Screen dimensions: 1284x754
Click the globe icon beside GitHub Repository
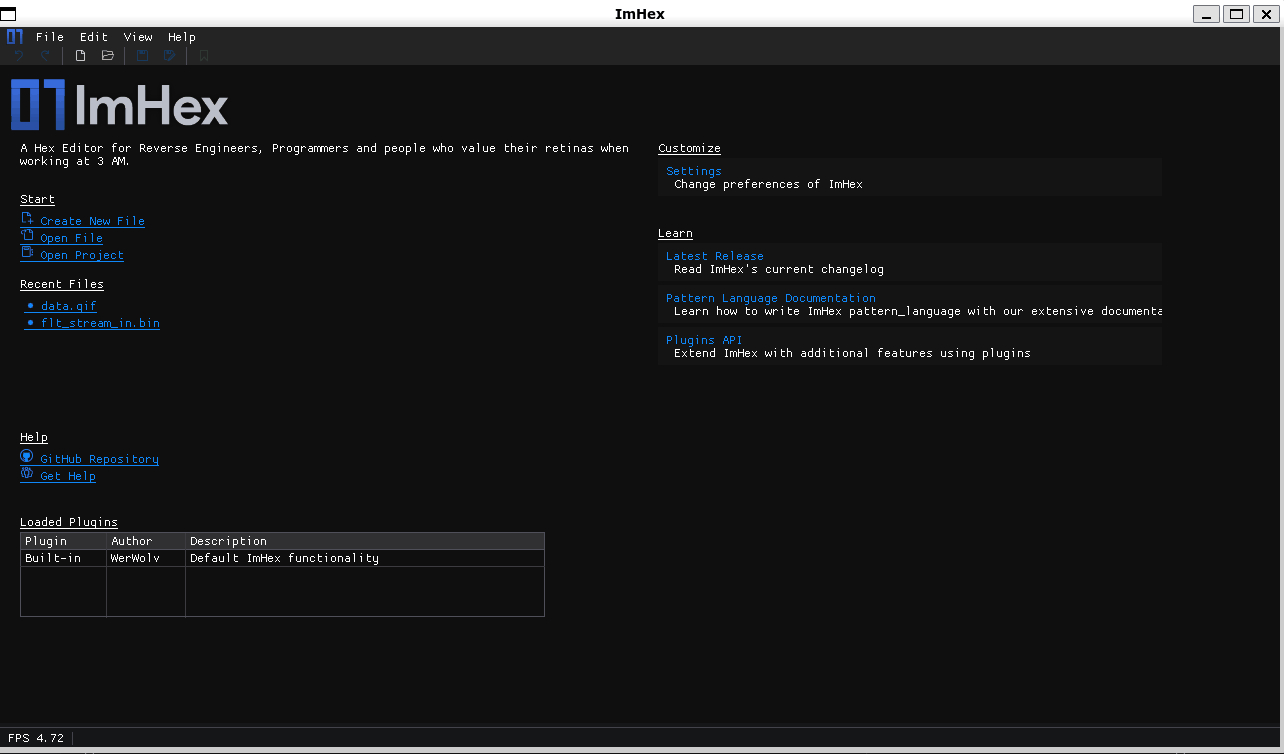click(x=26, y=458)
